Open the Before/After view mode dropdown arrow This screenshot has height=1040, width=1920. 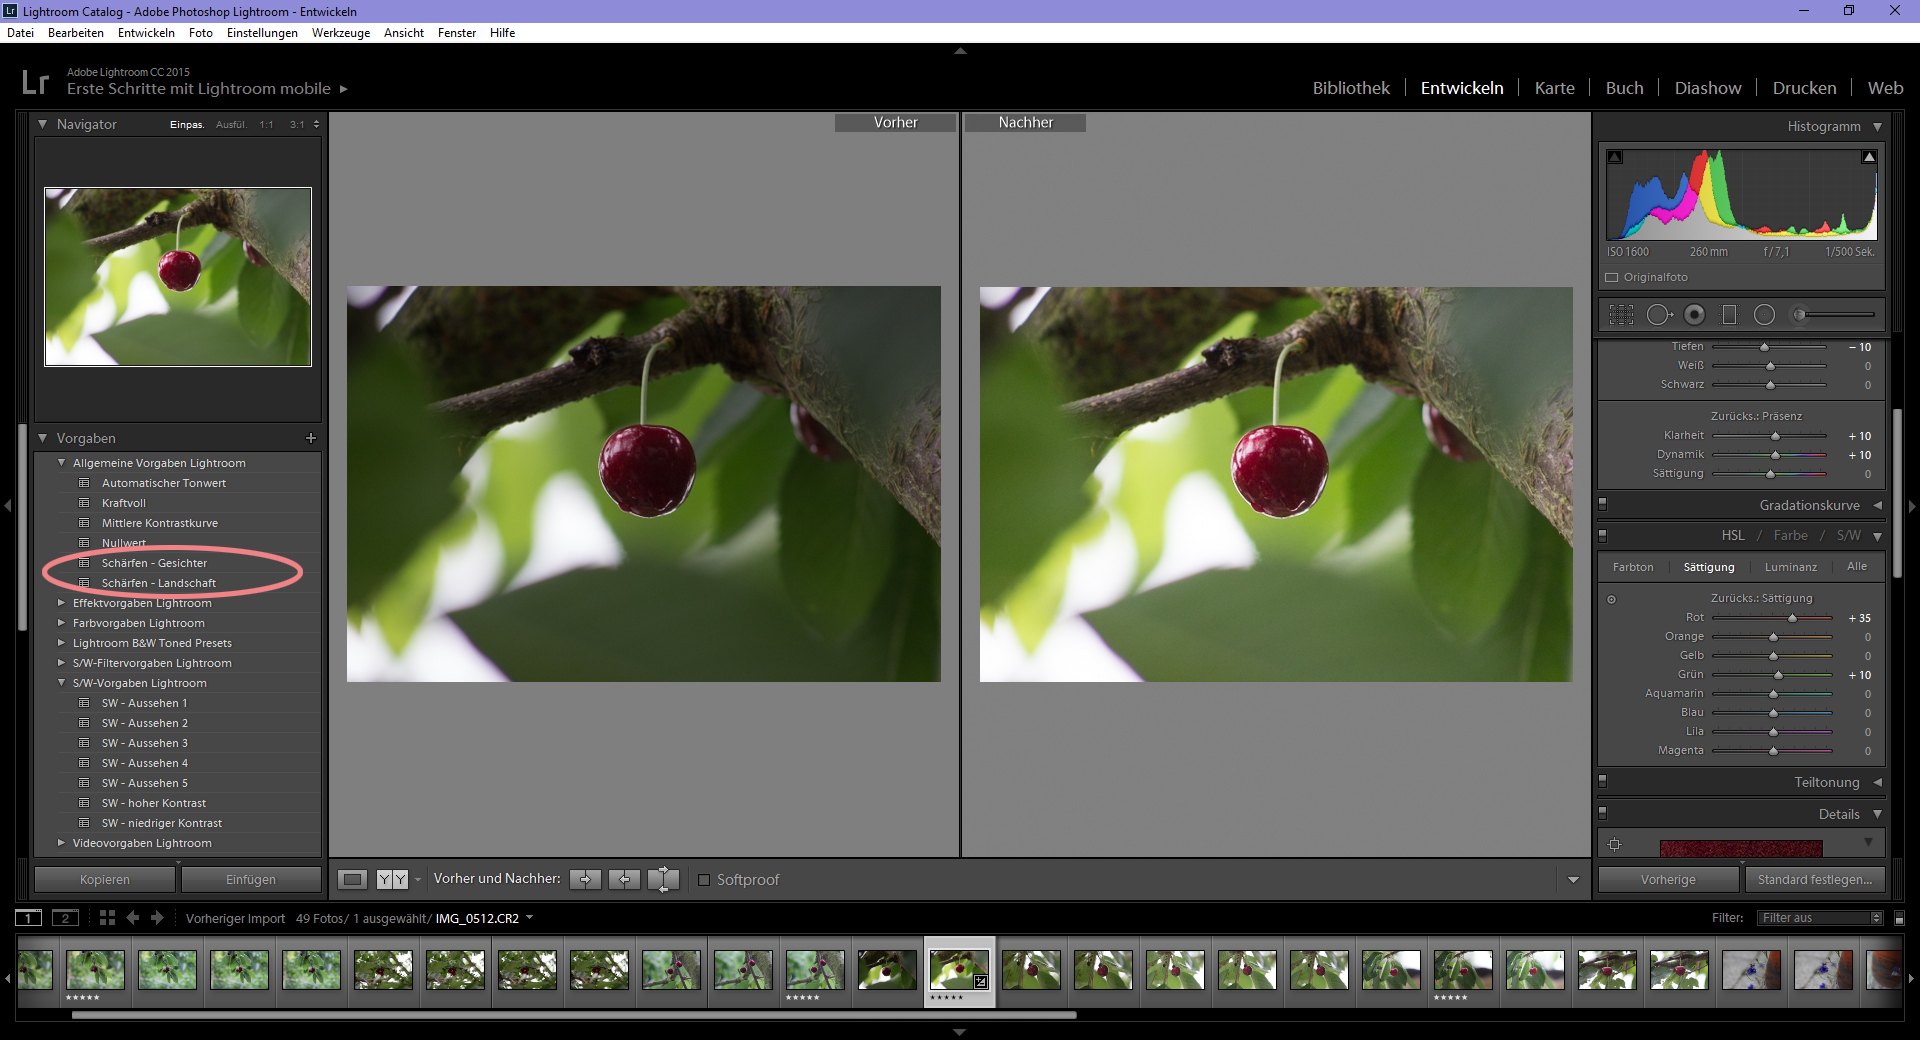pos(418,880)
